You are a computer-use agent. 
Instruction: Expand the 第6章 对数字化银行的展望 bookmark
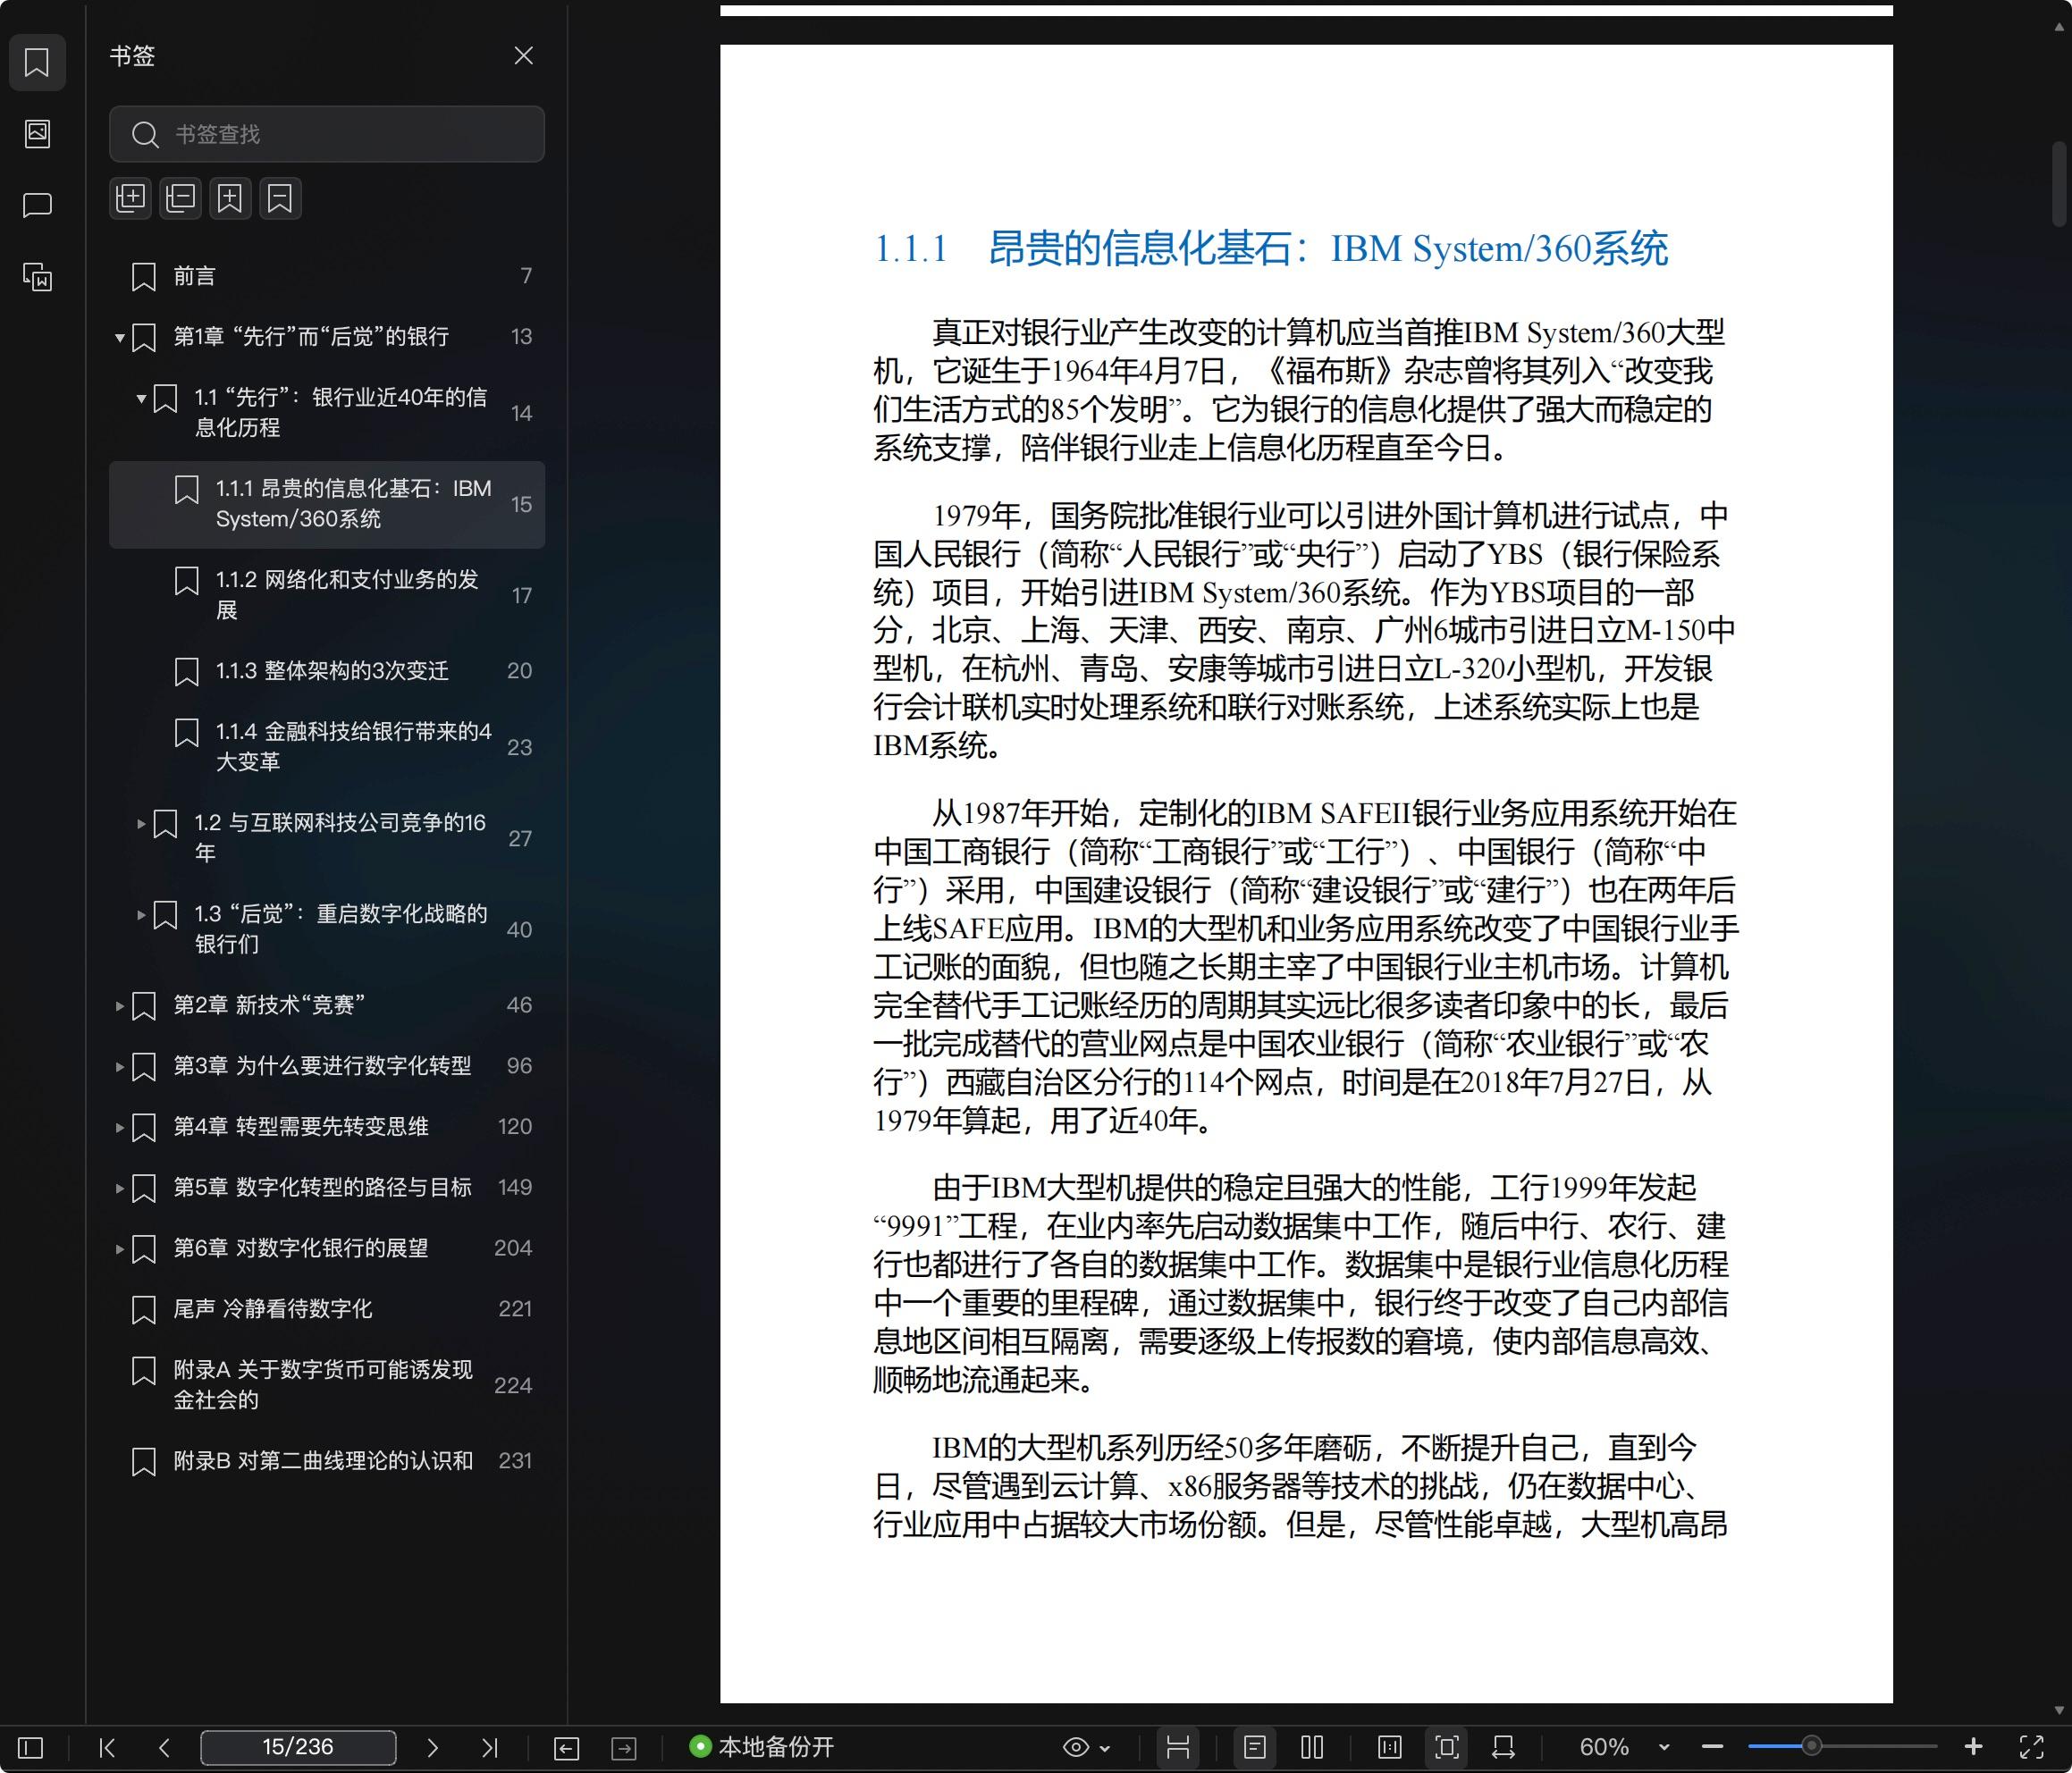119,1248
